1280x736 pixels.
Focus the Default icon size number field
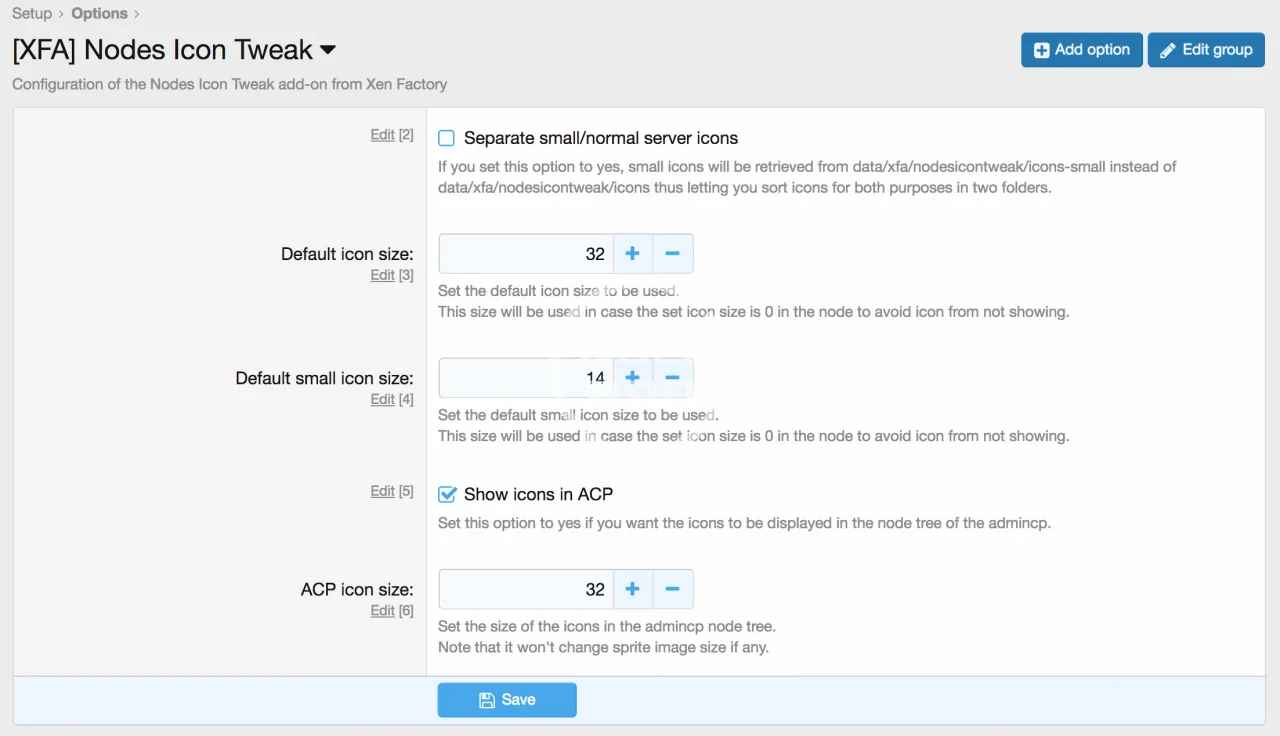tap(525, 254)
